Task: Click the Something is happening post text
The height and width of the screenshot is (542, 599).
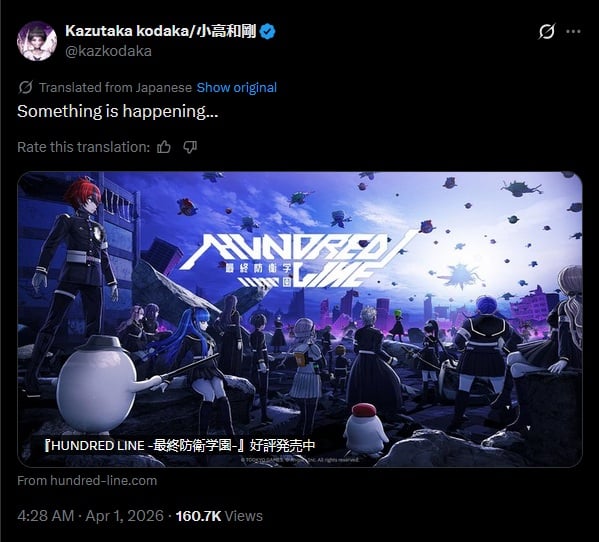Action: click(118, 112)
